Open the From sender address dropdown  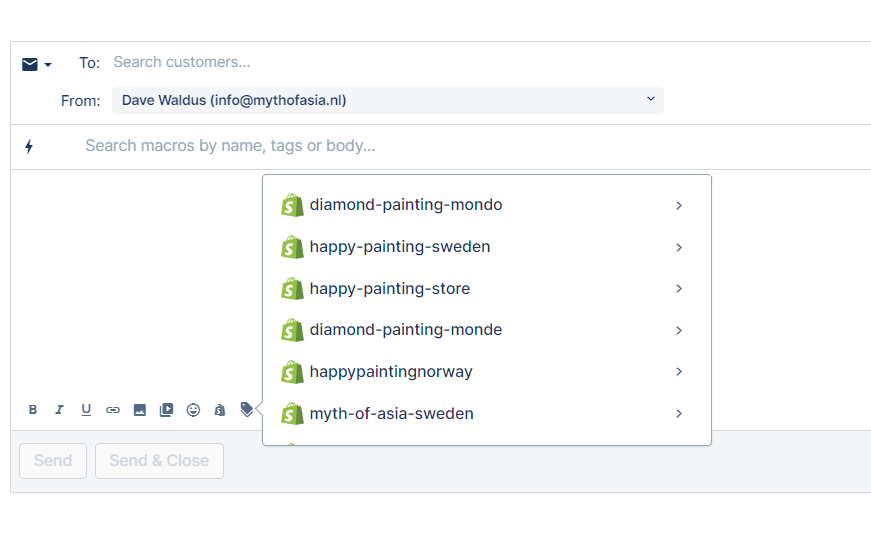click(388, 100)
